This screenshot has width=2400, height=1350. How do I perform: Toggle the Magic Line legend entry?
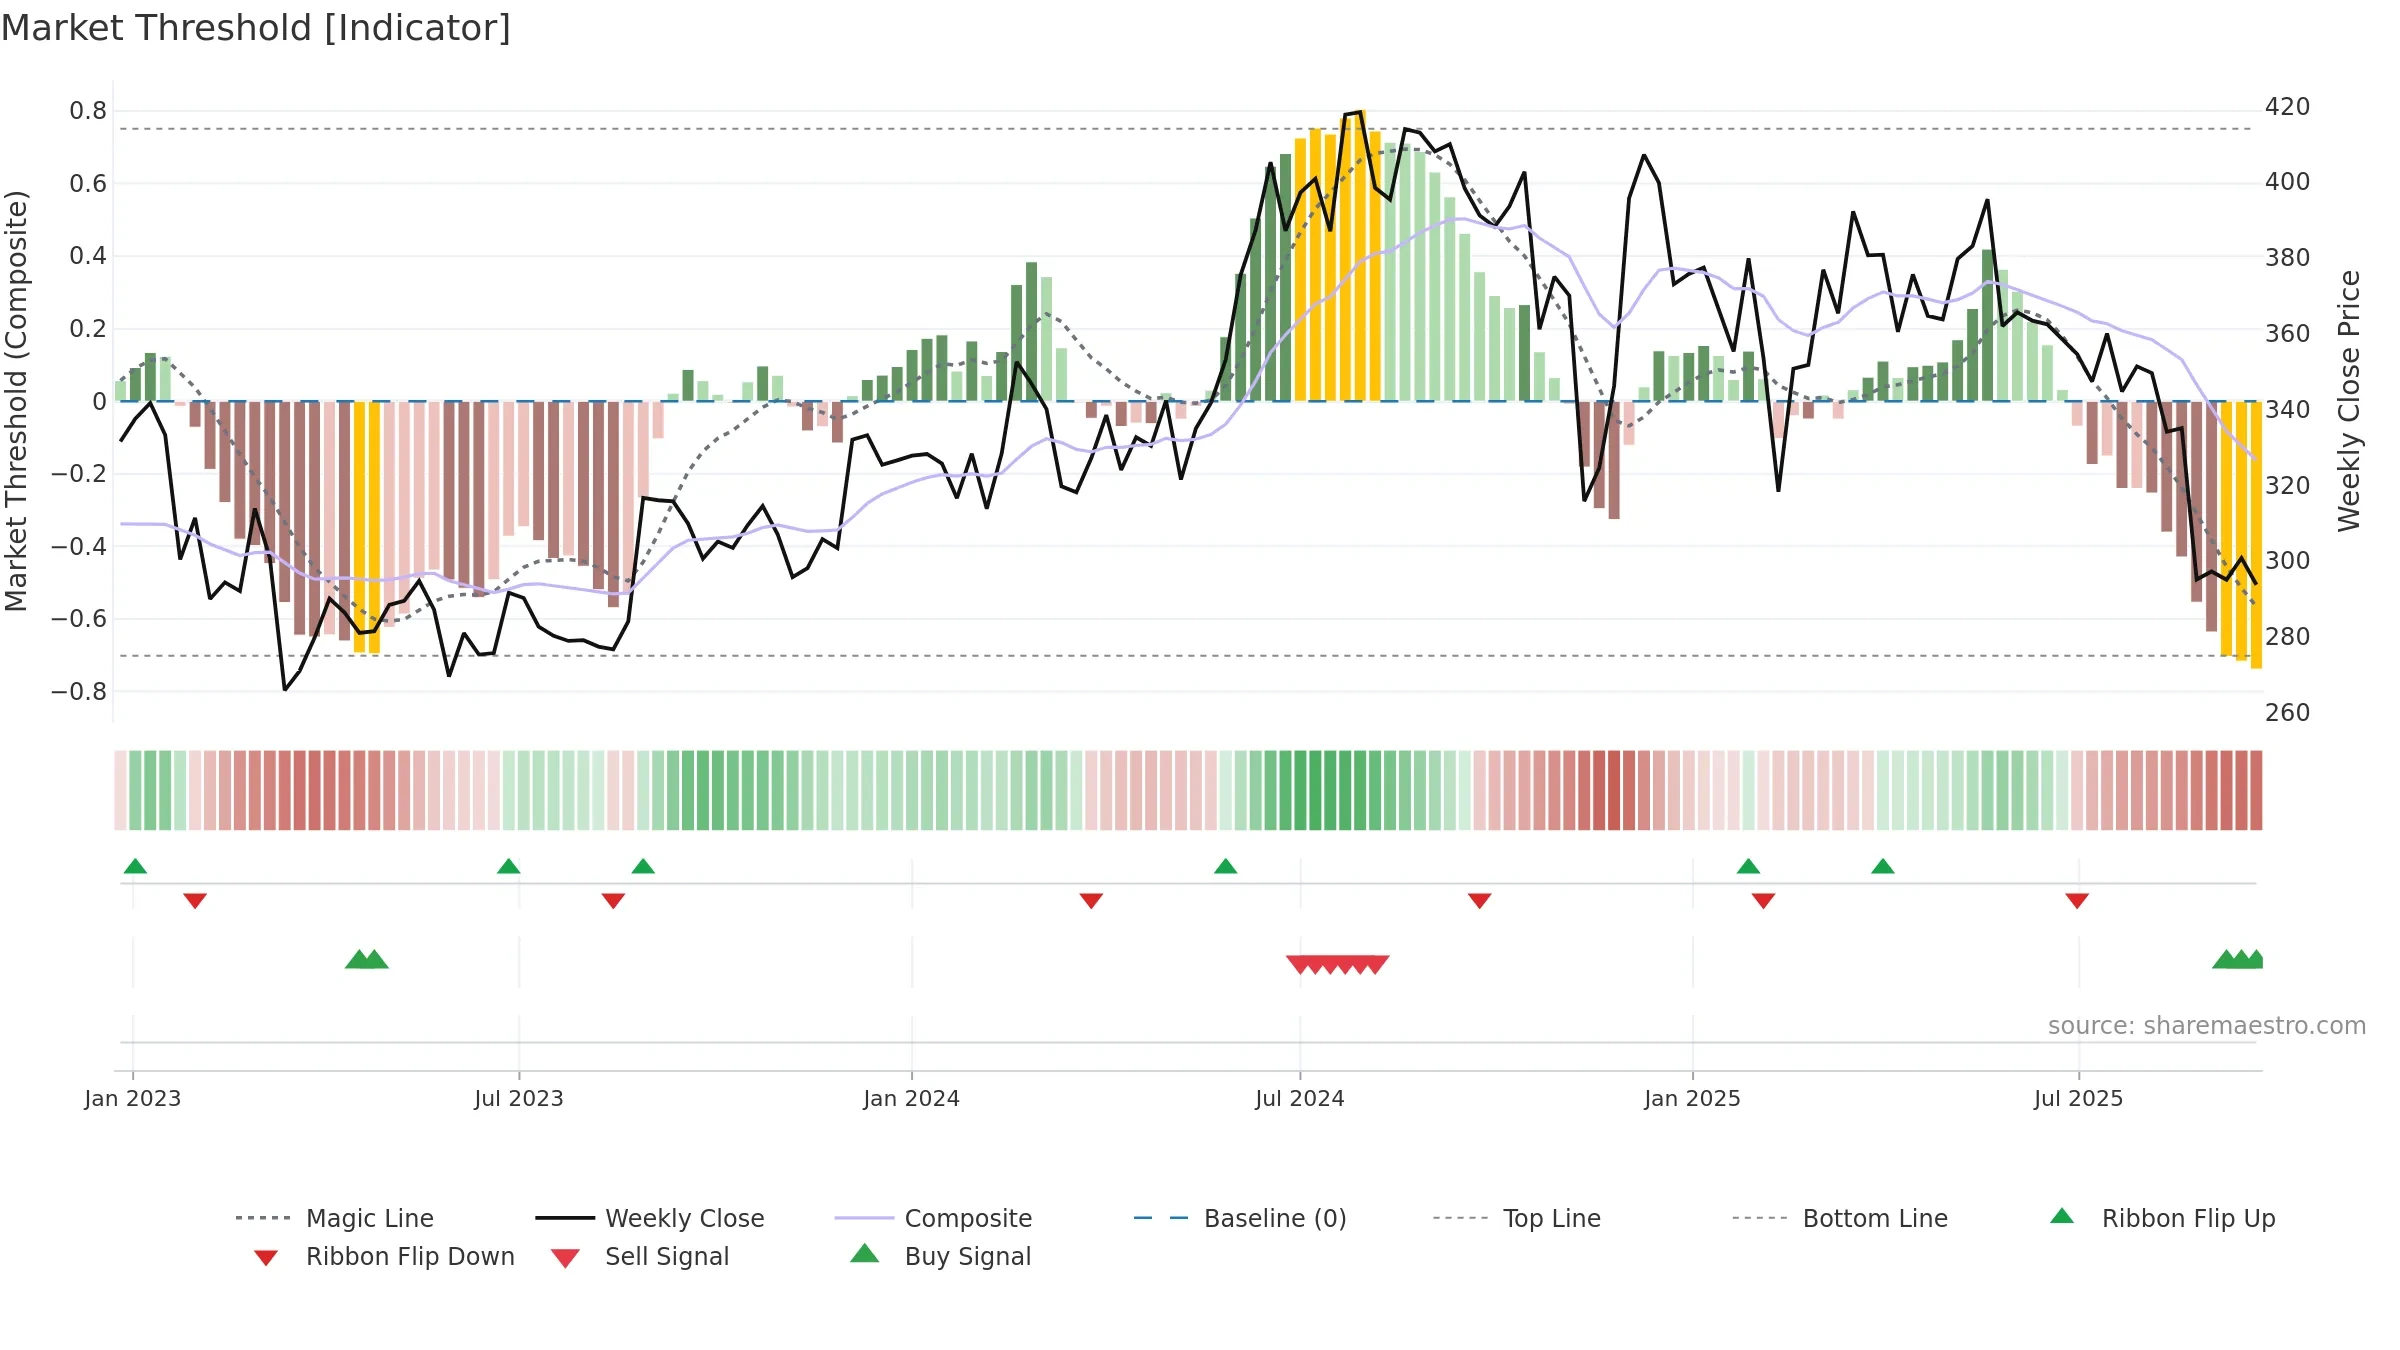[x=335, y=1218]
